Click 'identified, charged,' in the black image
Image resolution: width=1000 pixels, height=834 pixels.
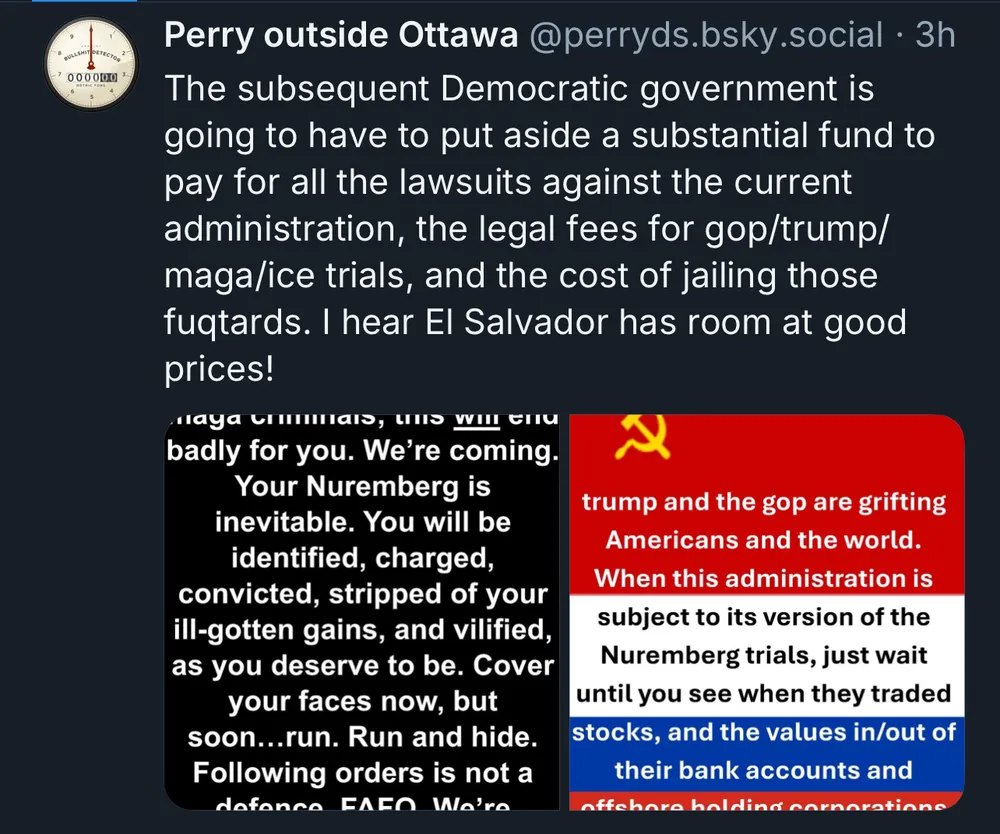point(362,558)
